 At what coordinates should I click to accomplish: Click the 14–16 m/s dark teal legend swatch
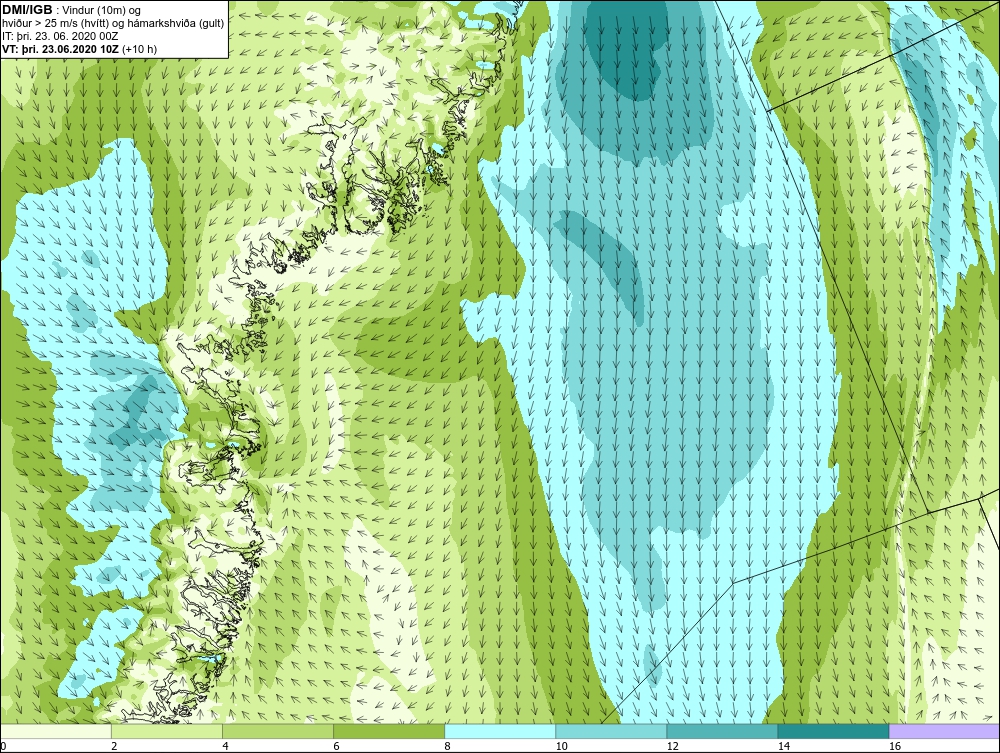(x=833, y=731)
